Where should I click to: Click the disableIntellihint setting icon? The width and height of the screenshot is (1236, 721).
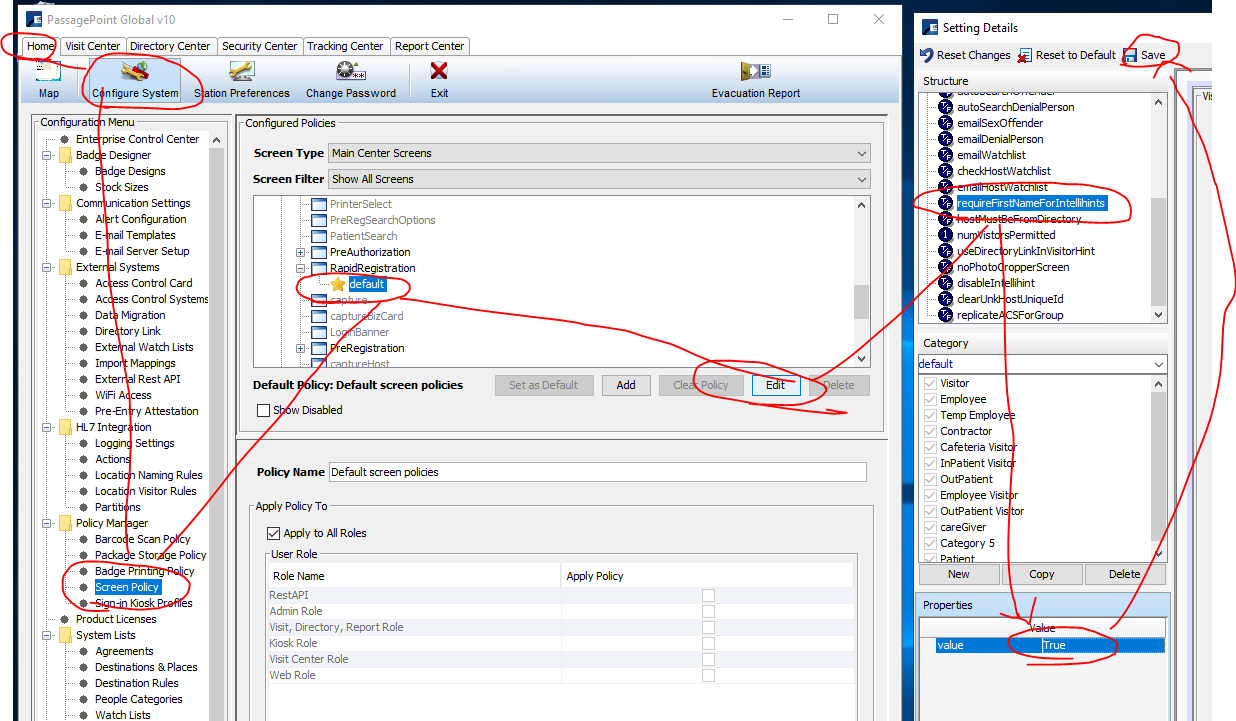point(946,283)
